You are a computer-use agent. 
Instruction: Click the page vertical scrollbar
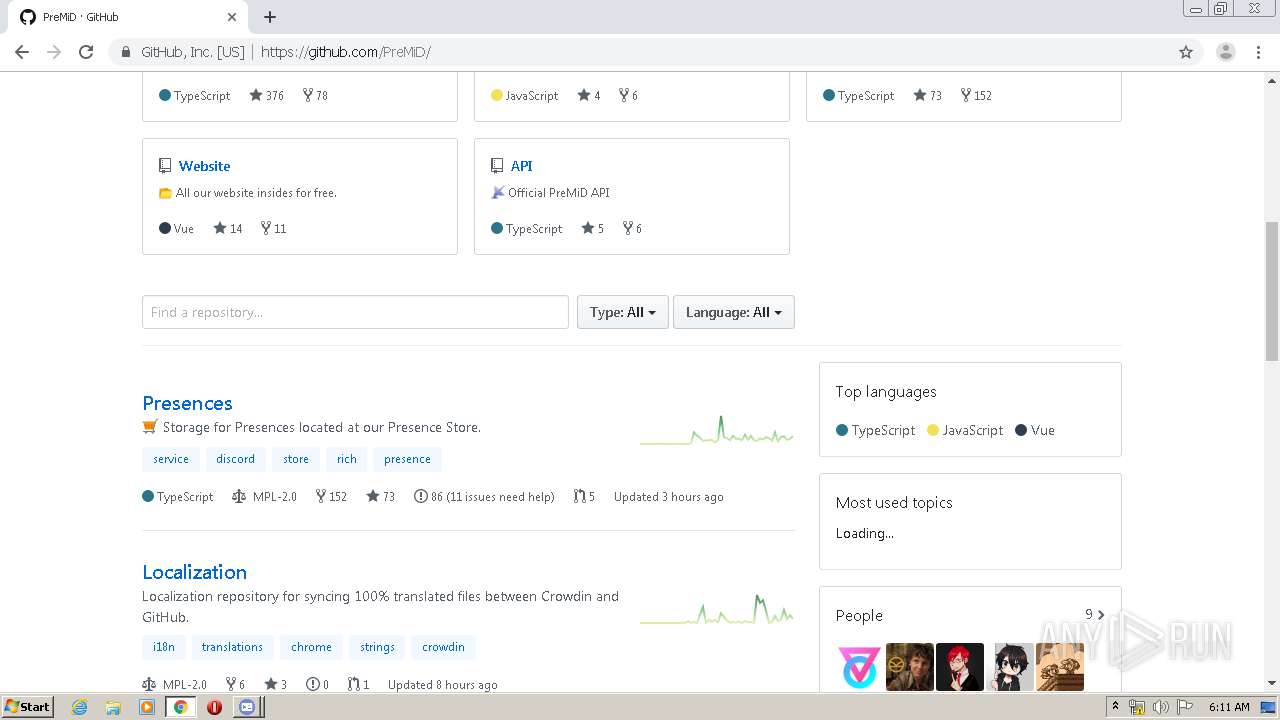[1272, 290]
